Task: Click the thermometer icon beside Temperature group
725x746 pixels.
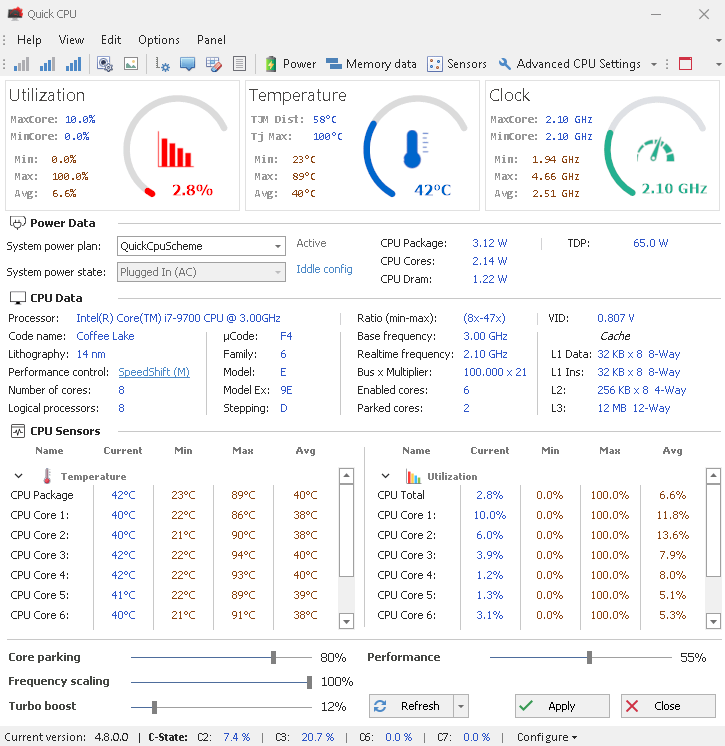Action: [x=47, y=476]
